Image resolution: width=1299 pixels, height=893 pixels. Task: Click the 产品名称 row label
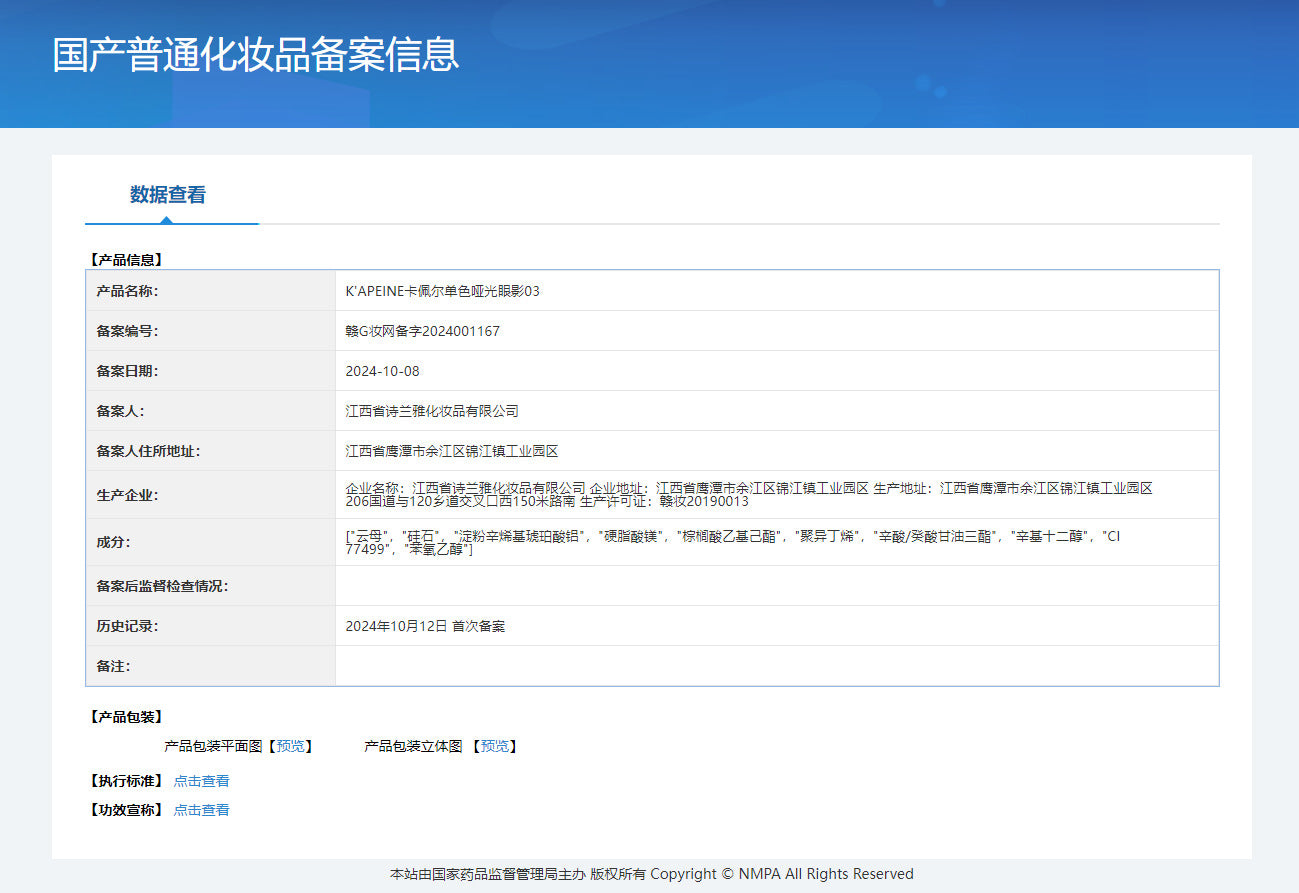(x=127, y=291)
